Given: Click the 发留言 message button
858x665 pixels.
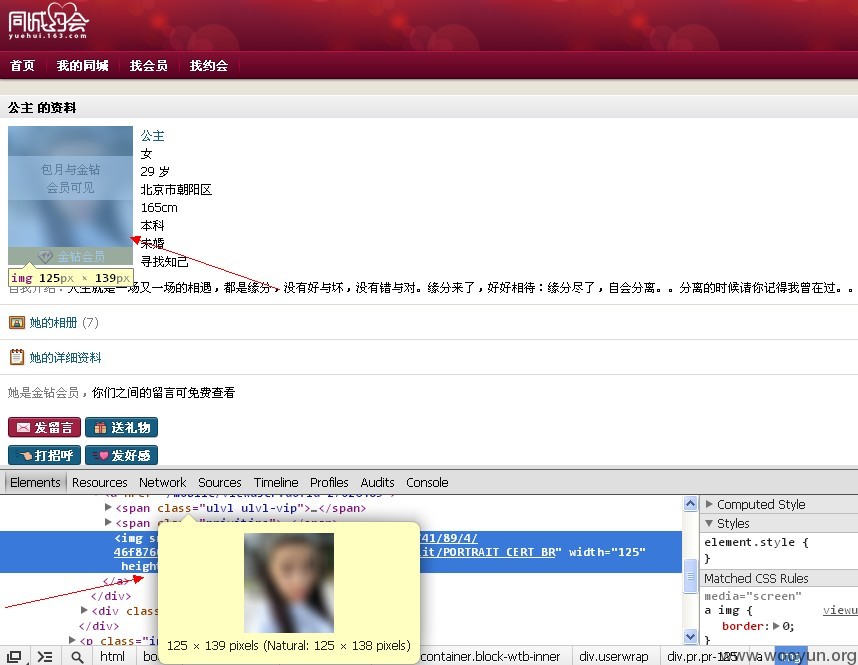Looking at the screenshot, I should pos(44,427).
